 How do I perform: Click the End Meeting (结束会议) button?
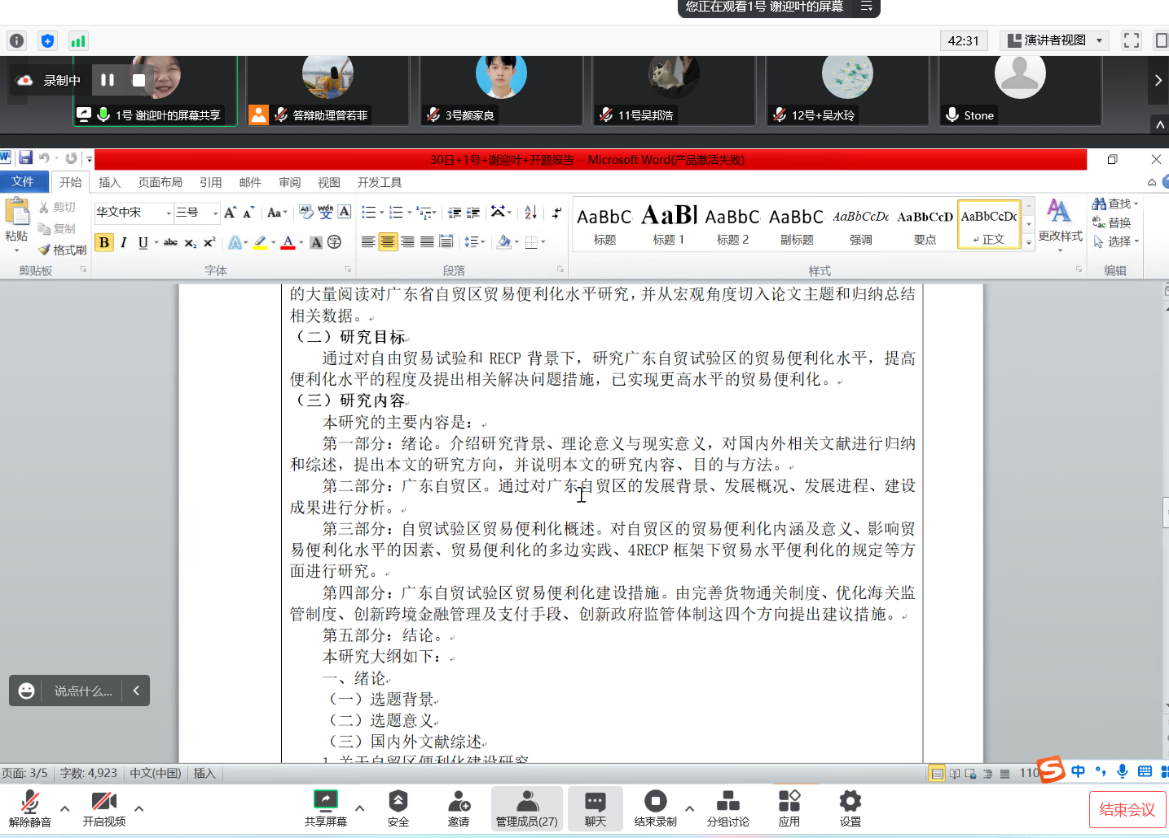point(1127,809)
